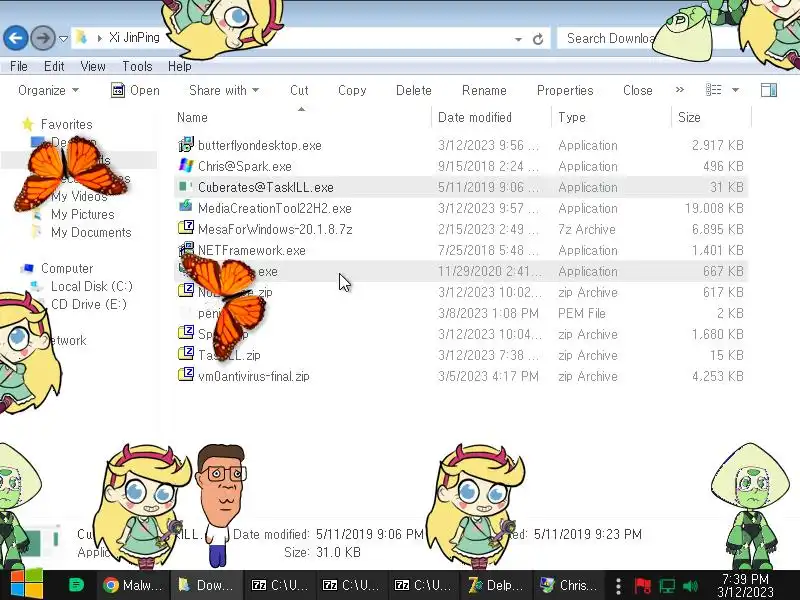800x600 pixels.
Task: Refresh the folder view
Action: (x=538, y=39)
